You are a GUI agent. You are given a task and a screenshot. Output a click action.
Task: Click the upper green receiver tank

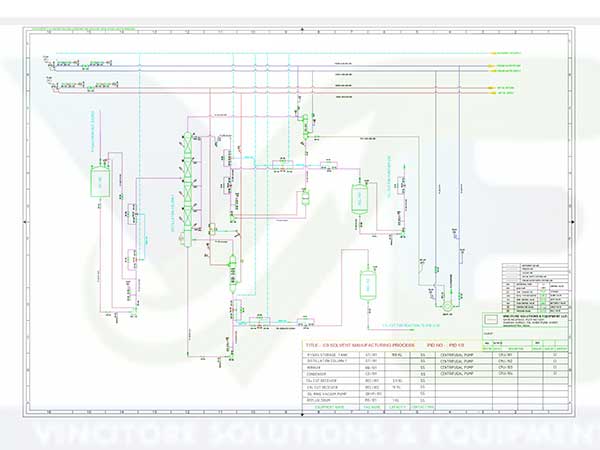[x=359, y=198]
